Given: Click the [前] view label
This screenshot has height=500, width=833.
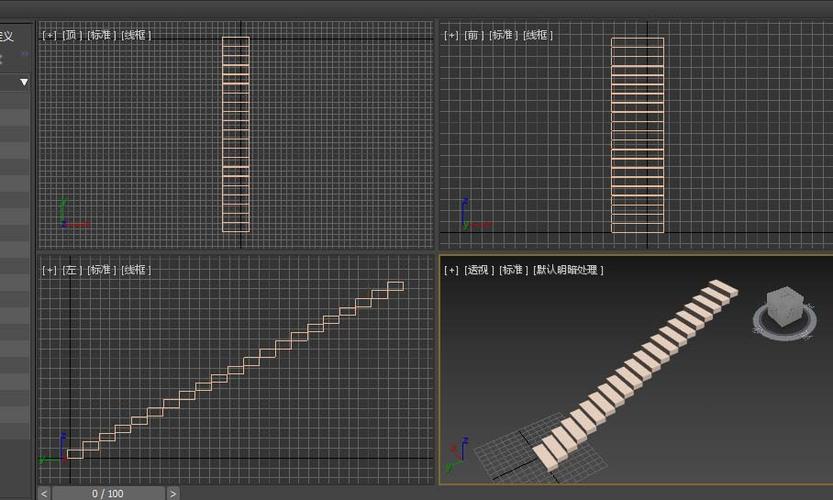Looking at the screenshot, I should pyautogui.click(x=474, y=35).
